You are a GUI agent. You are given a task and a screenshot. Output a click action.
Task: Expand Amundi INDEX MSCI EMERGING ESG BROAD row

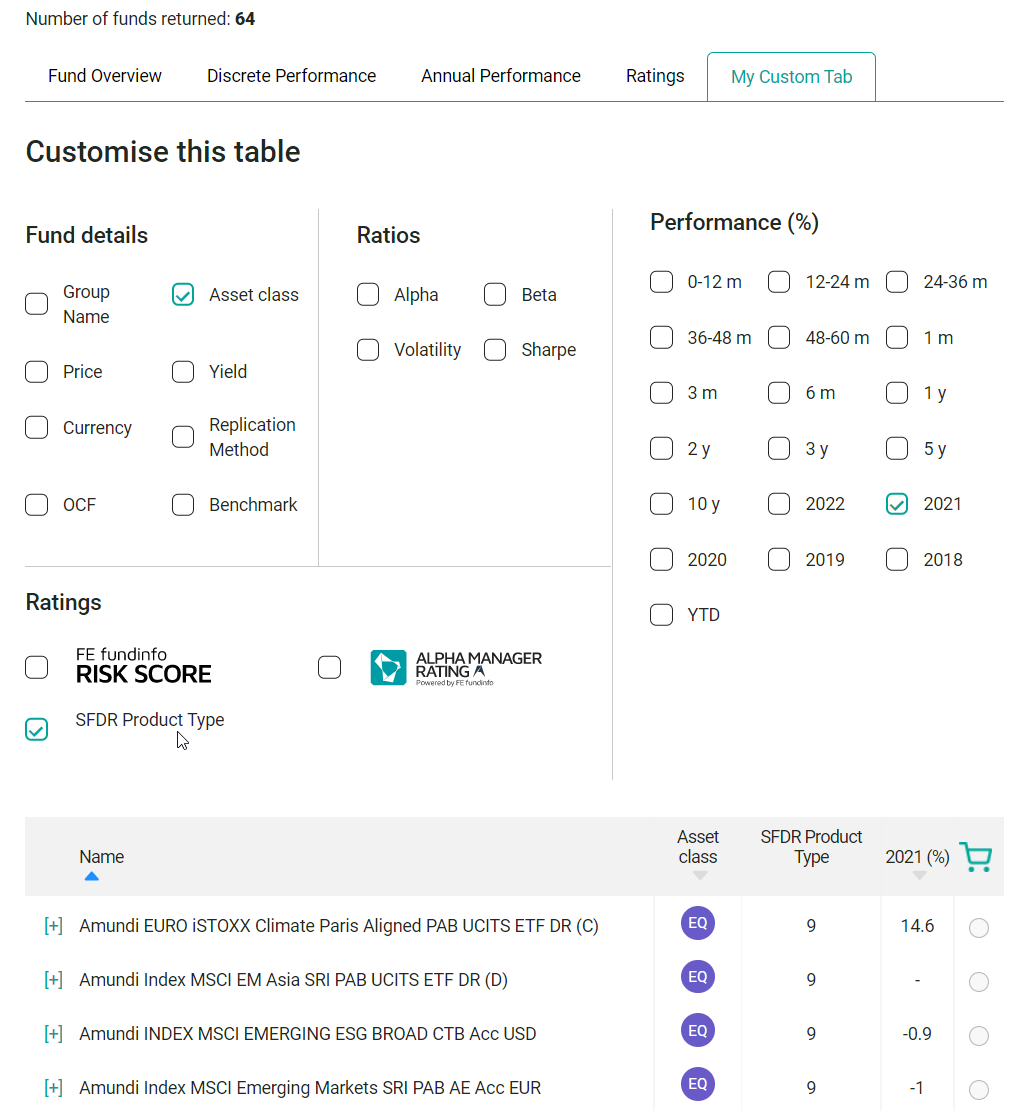(x=53, y=1034)
